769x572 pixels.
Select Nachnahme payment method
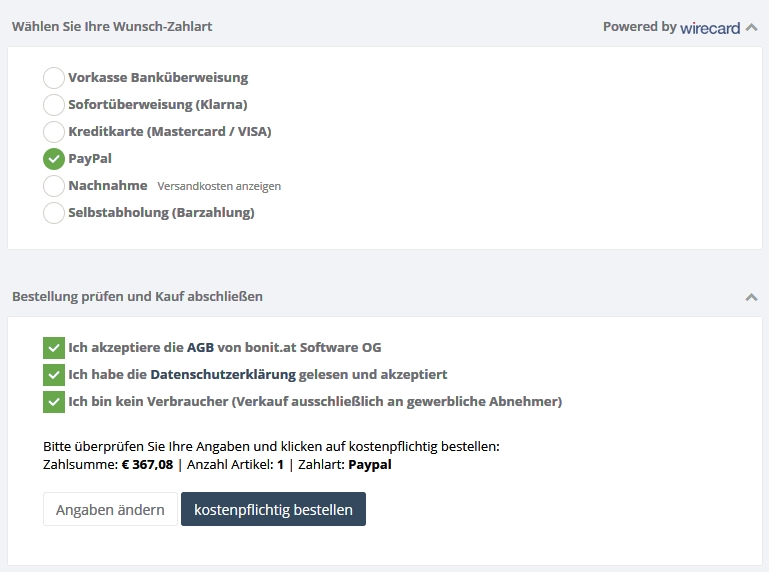[54, 185]
